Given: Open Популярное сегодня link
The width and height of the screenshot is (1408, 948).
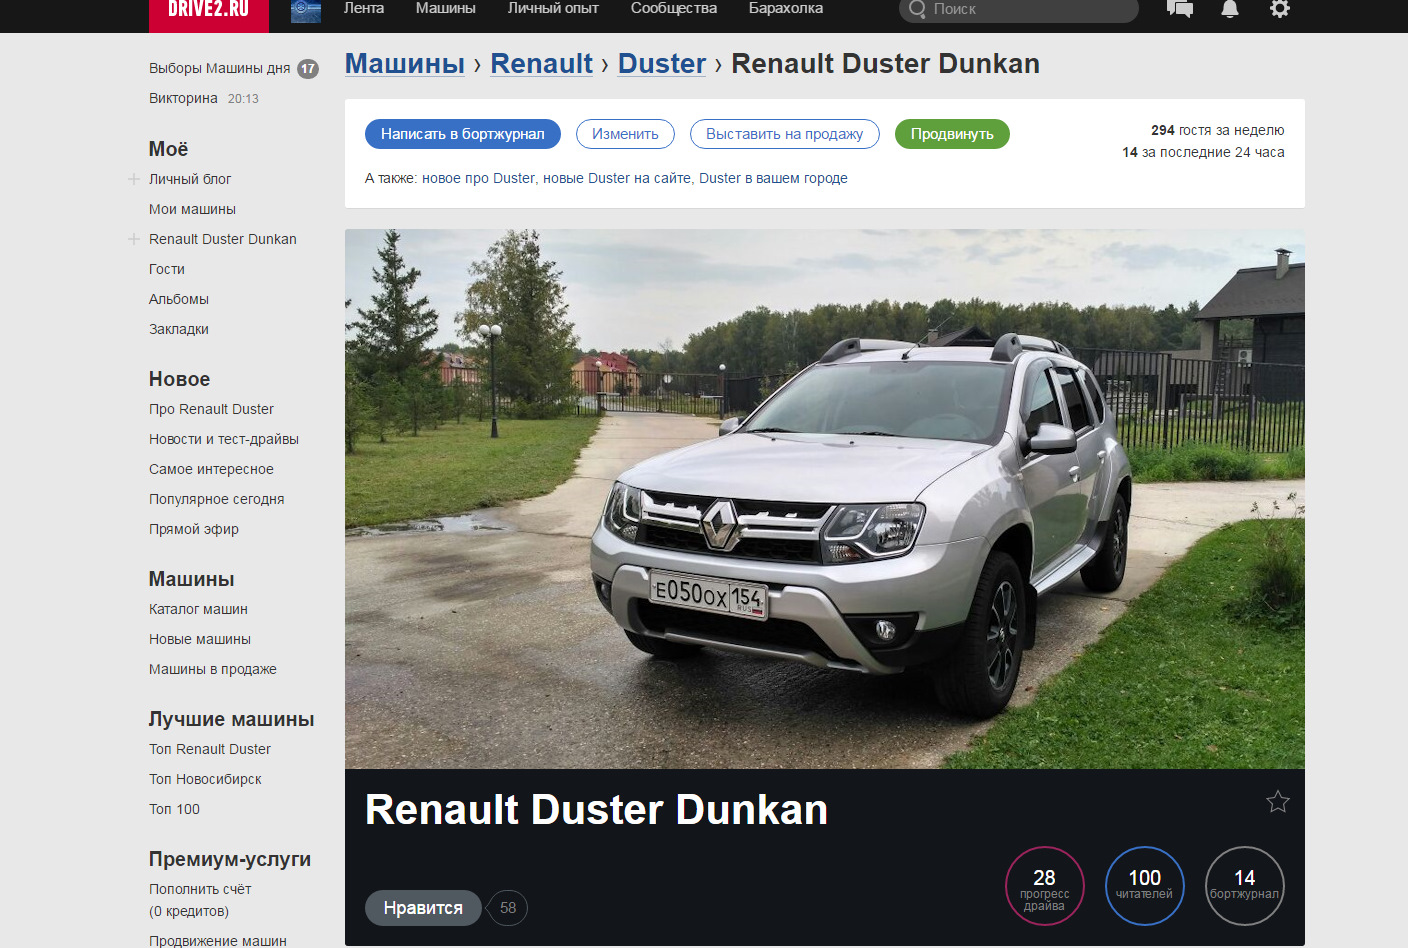Looking at the screenshot, I should point(217,499).
